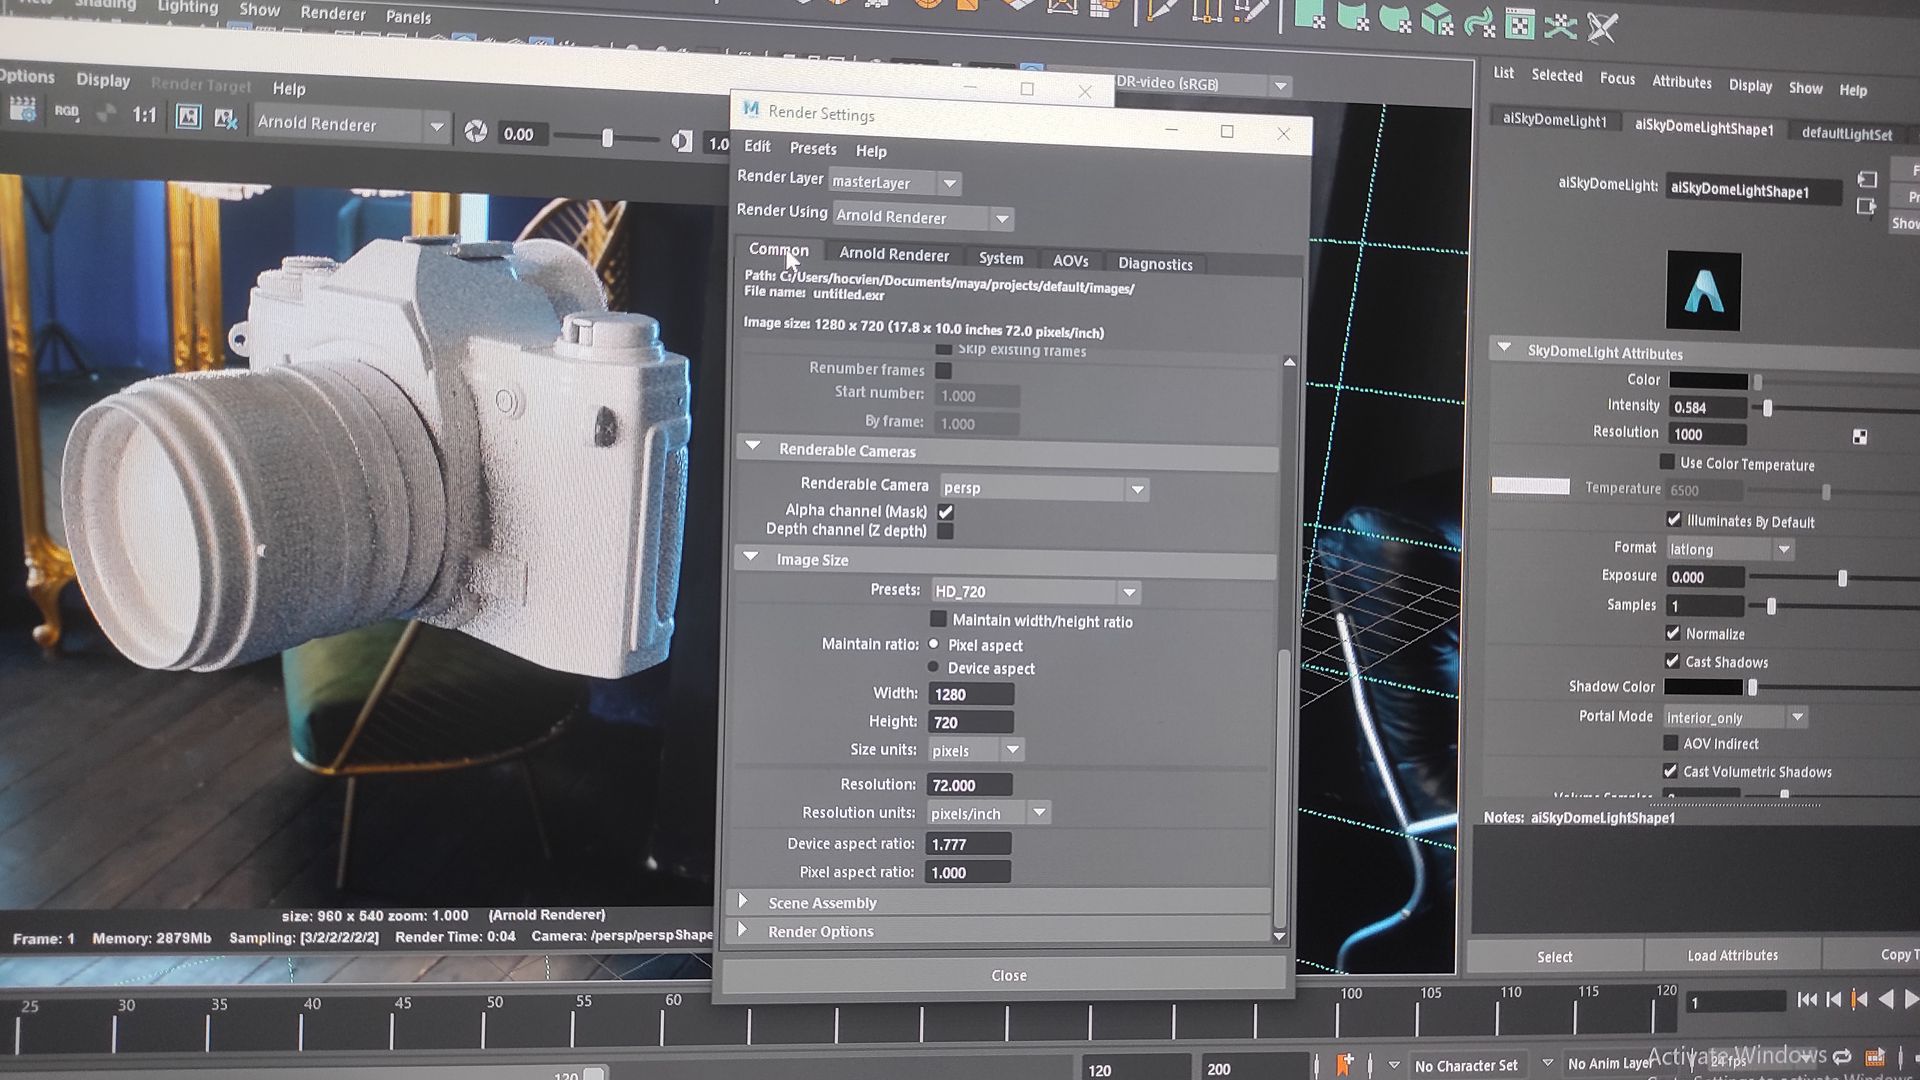1920x1080 pixels.
Task: Click the green cylinder checker shelf icon
Action: click(1352, 17)
